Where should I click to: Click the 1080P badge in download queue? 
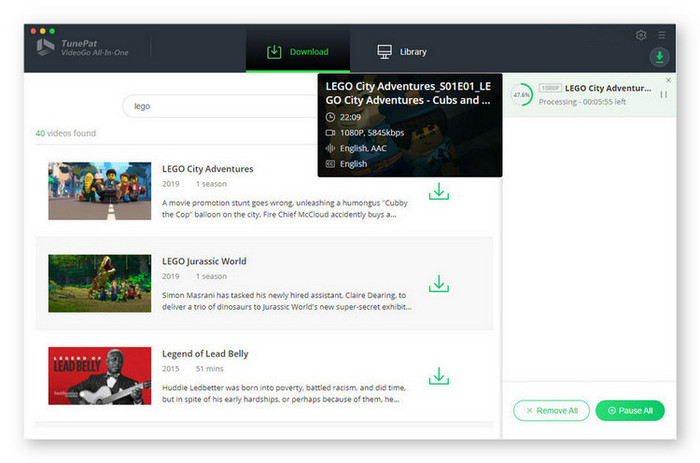[550, 88]
